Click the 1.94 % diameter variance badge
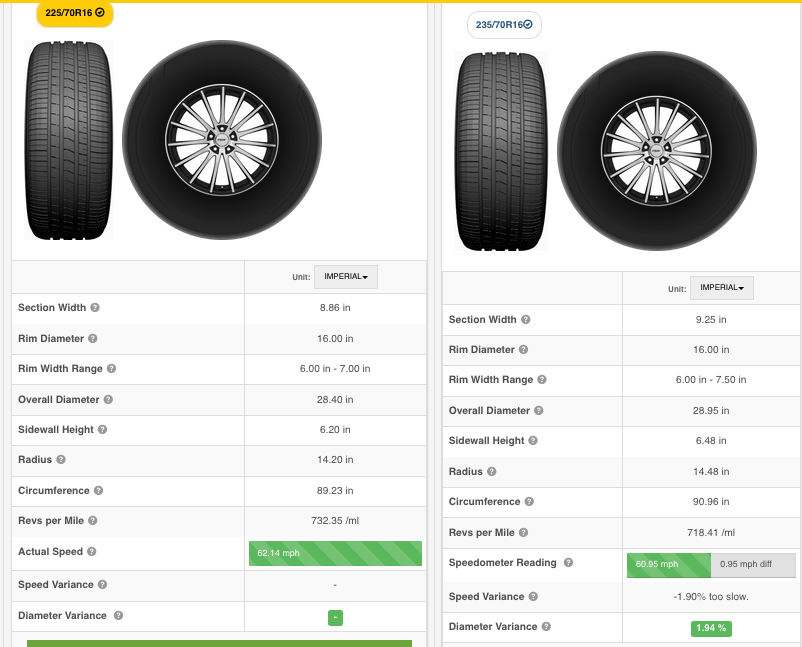This screenshot has height=647, width=802. pos(710,628)
